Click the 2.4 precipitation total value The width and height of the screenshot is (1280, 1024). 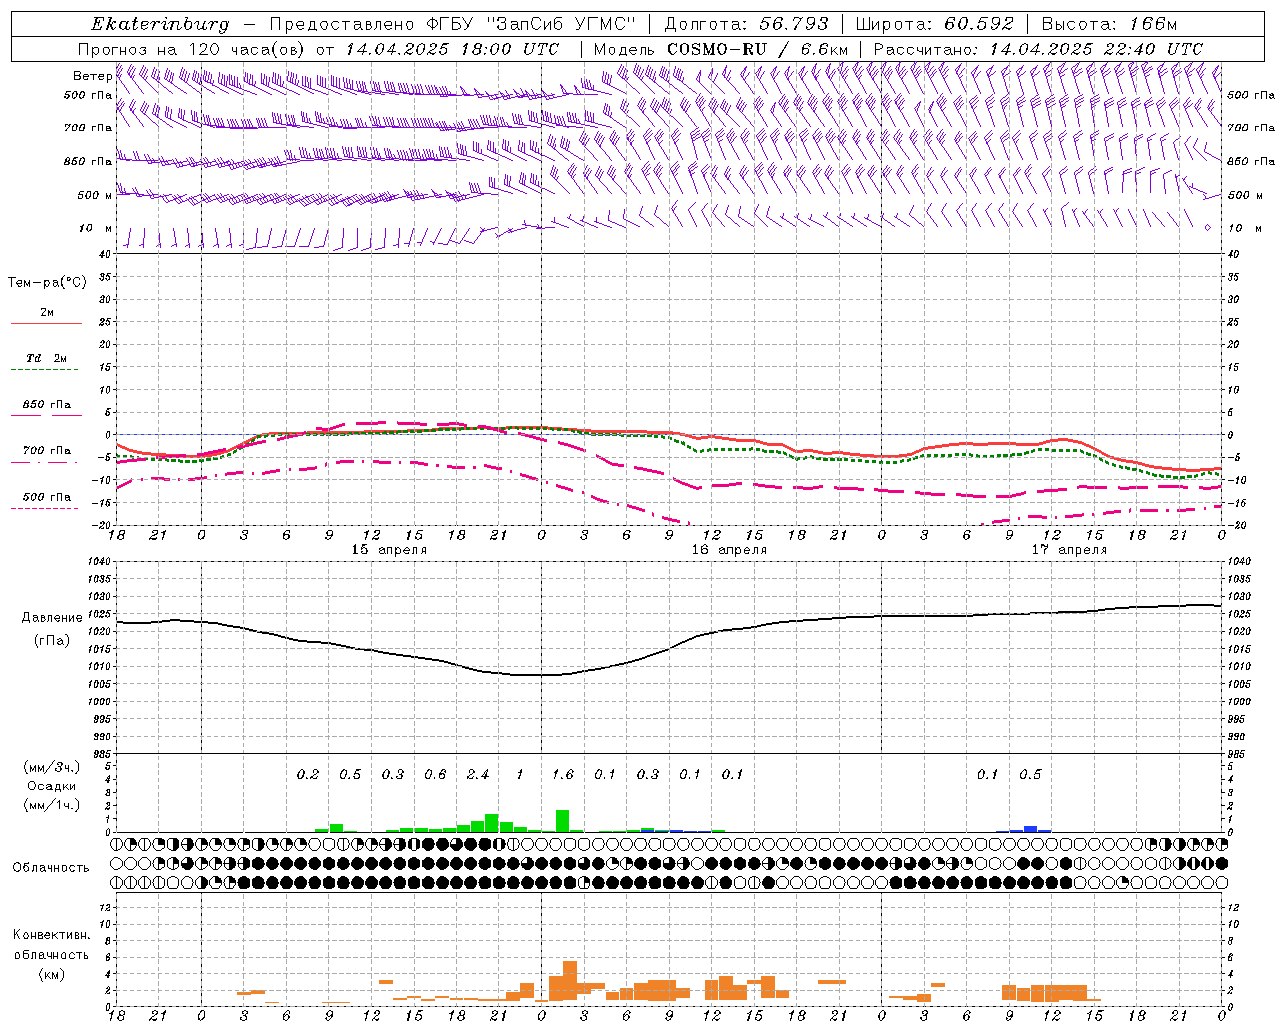(478, 775)
